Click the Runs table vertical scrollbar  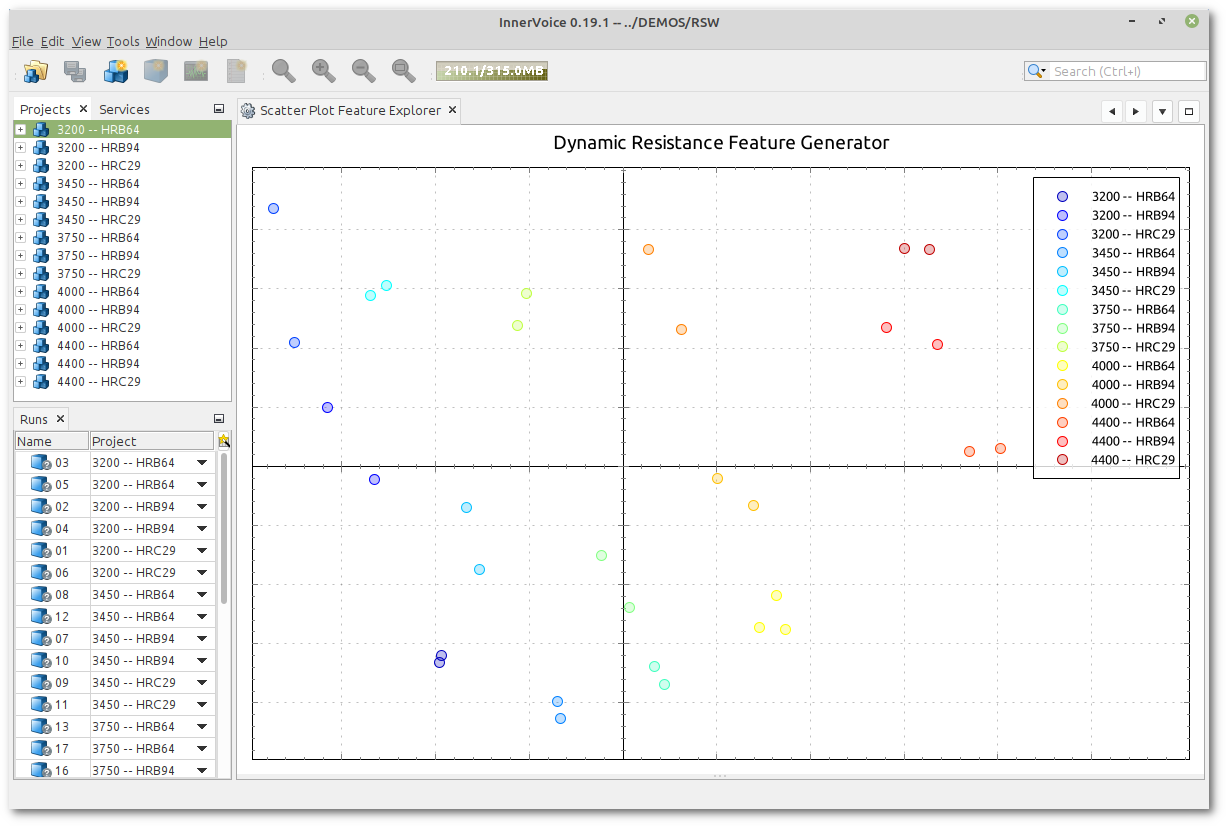pos(224,528)
